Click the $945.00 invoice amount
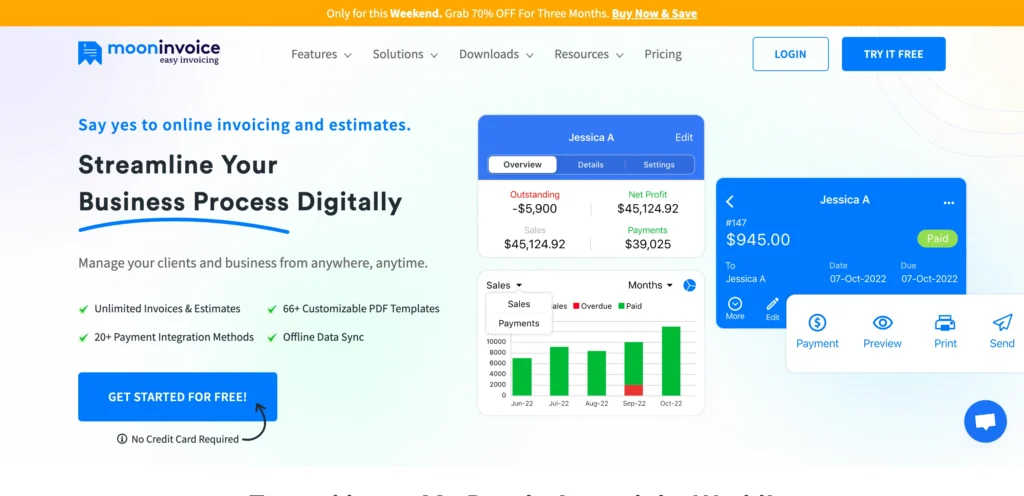1024x496 pixels. 758,240
